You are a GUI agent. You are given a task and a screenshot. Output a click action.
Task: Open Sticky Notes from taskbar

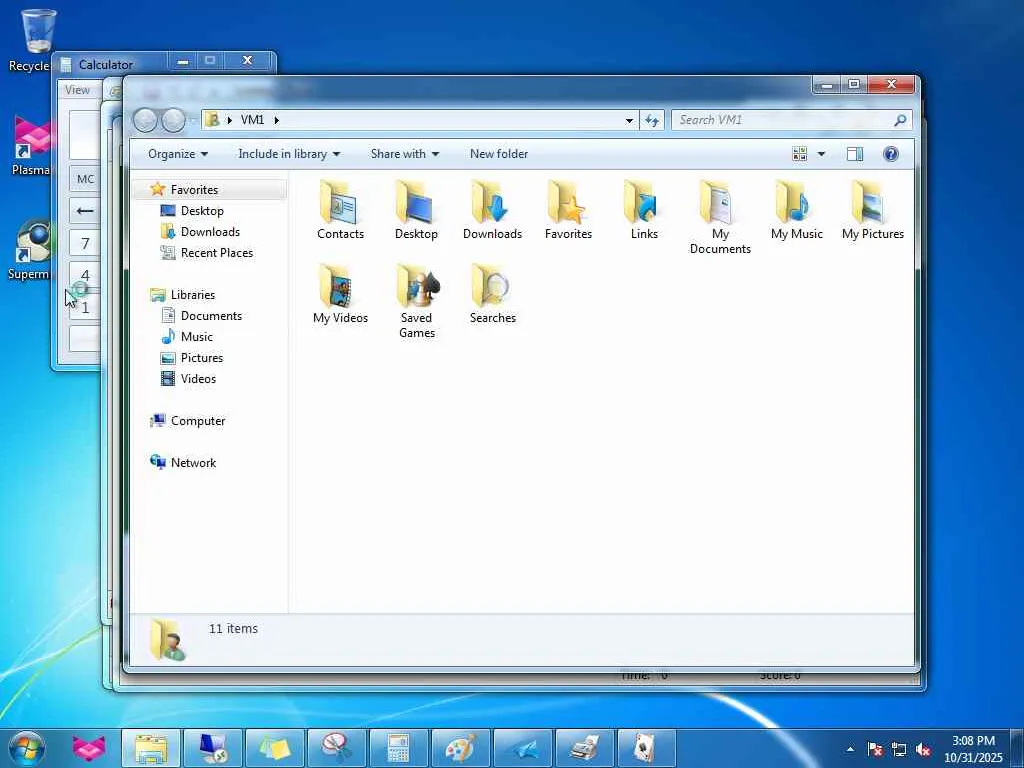coord(275,748)
